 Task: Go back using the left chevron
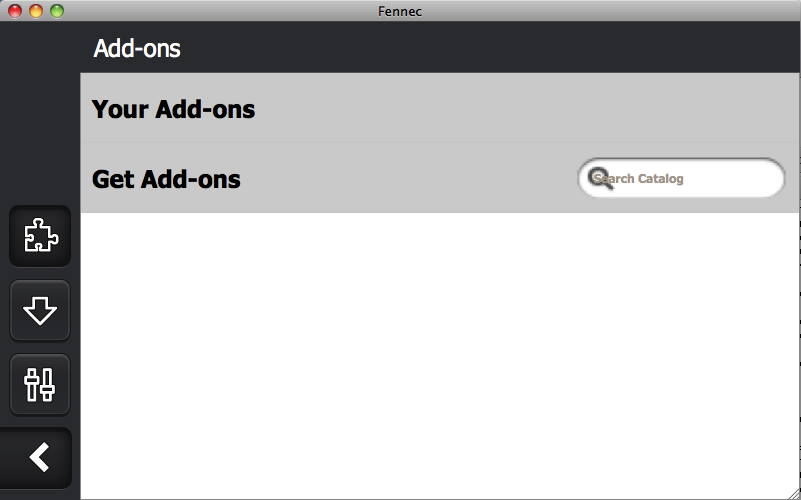(37, 458)
